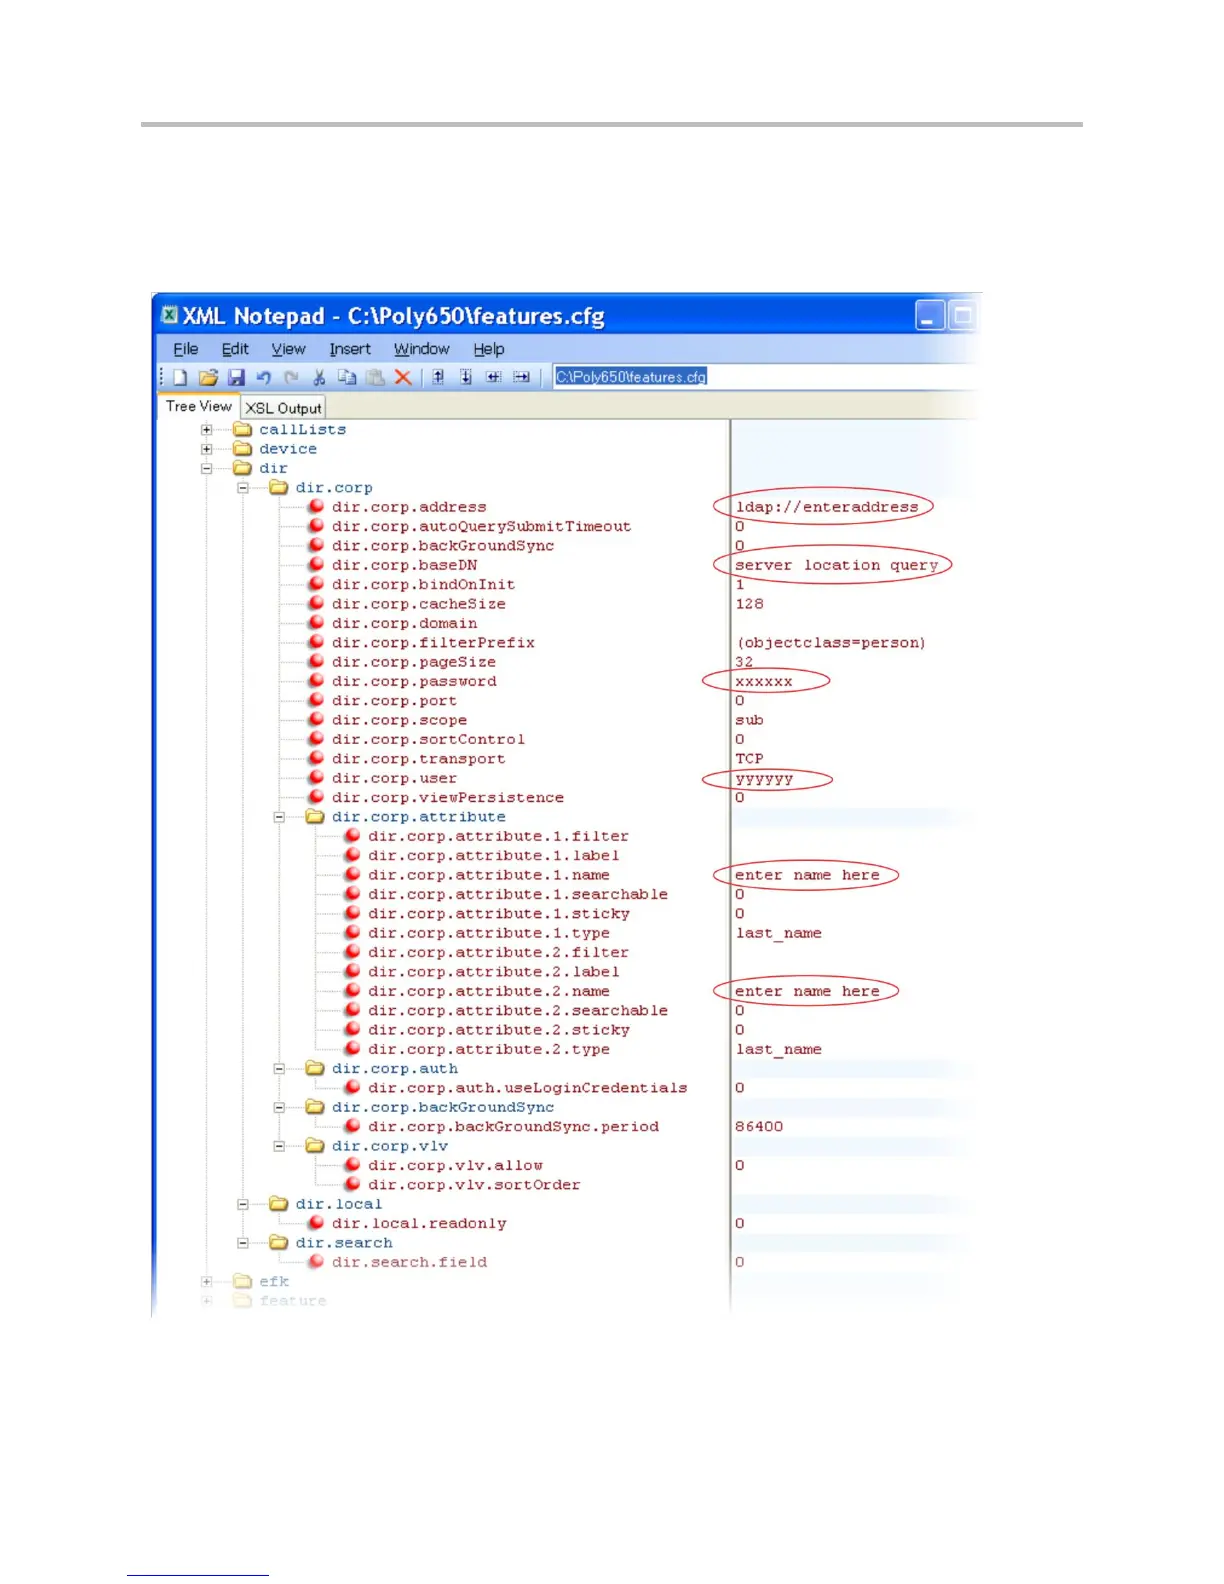
Task: Collapse the dir.corp.attribute node
Action: pyautogui.click(x=280, y=817)
